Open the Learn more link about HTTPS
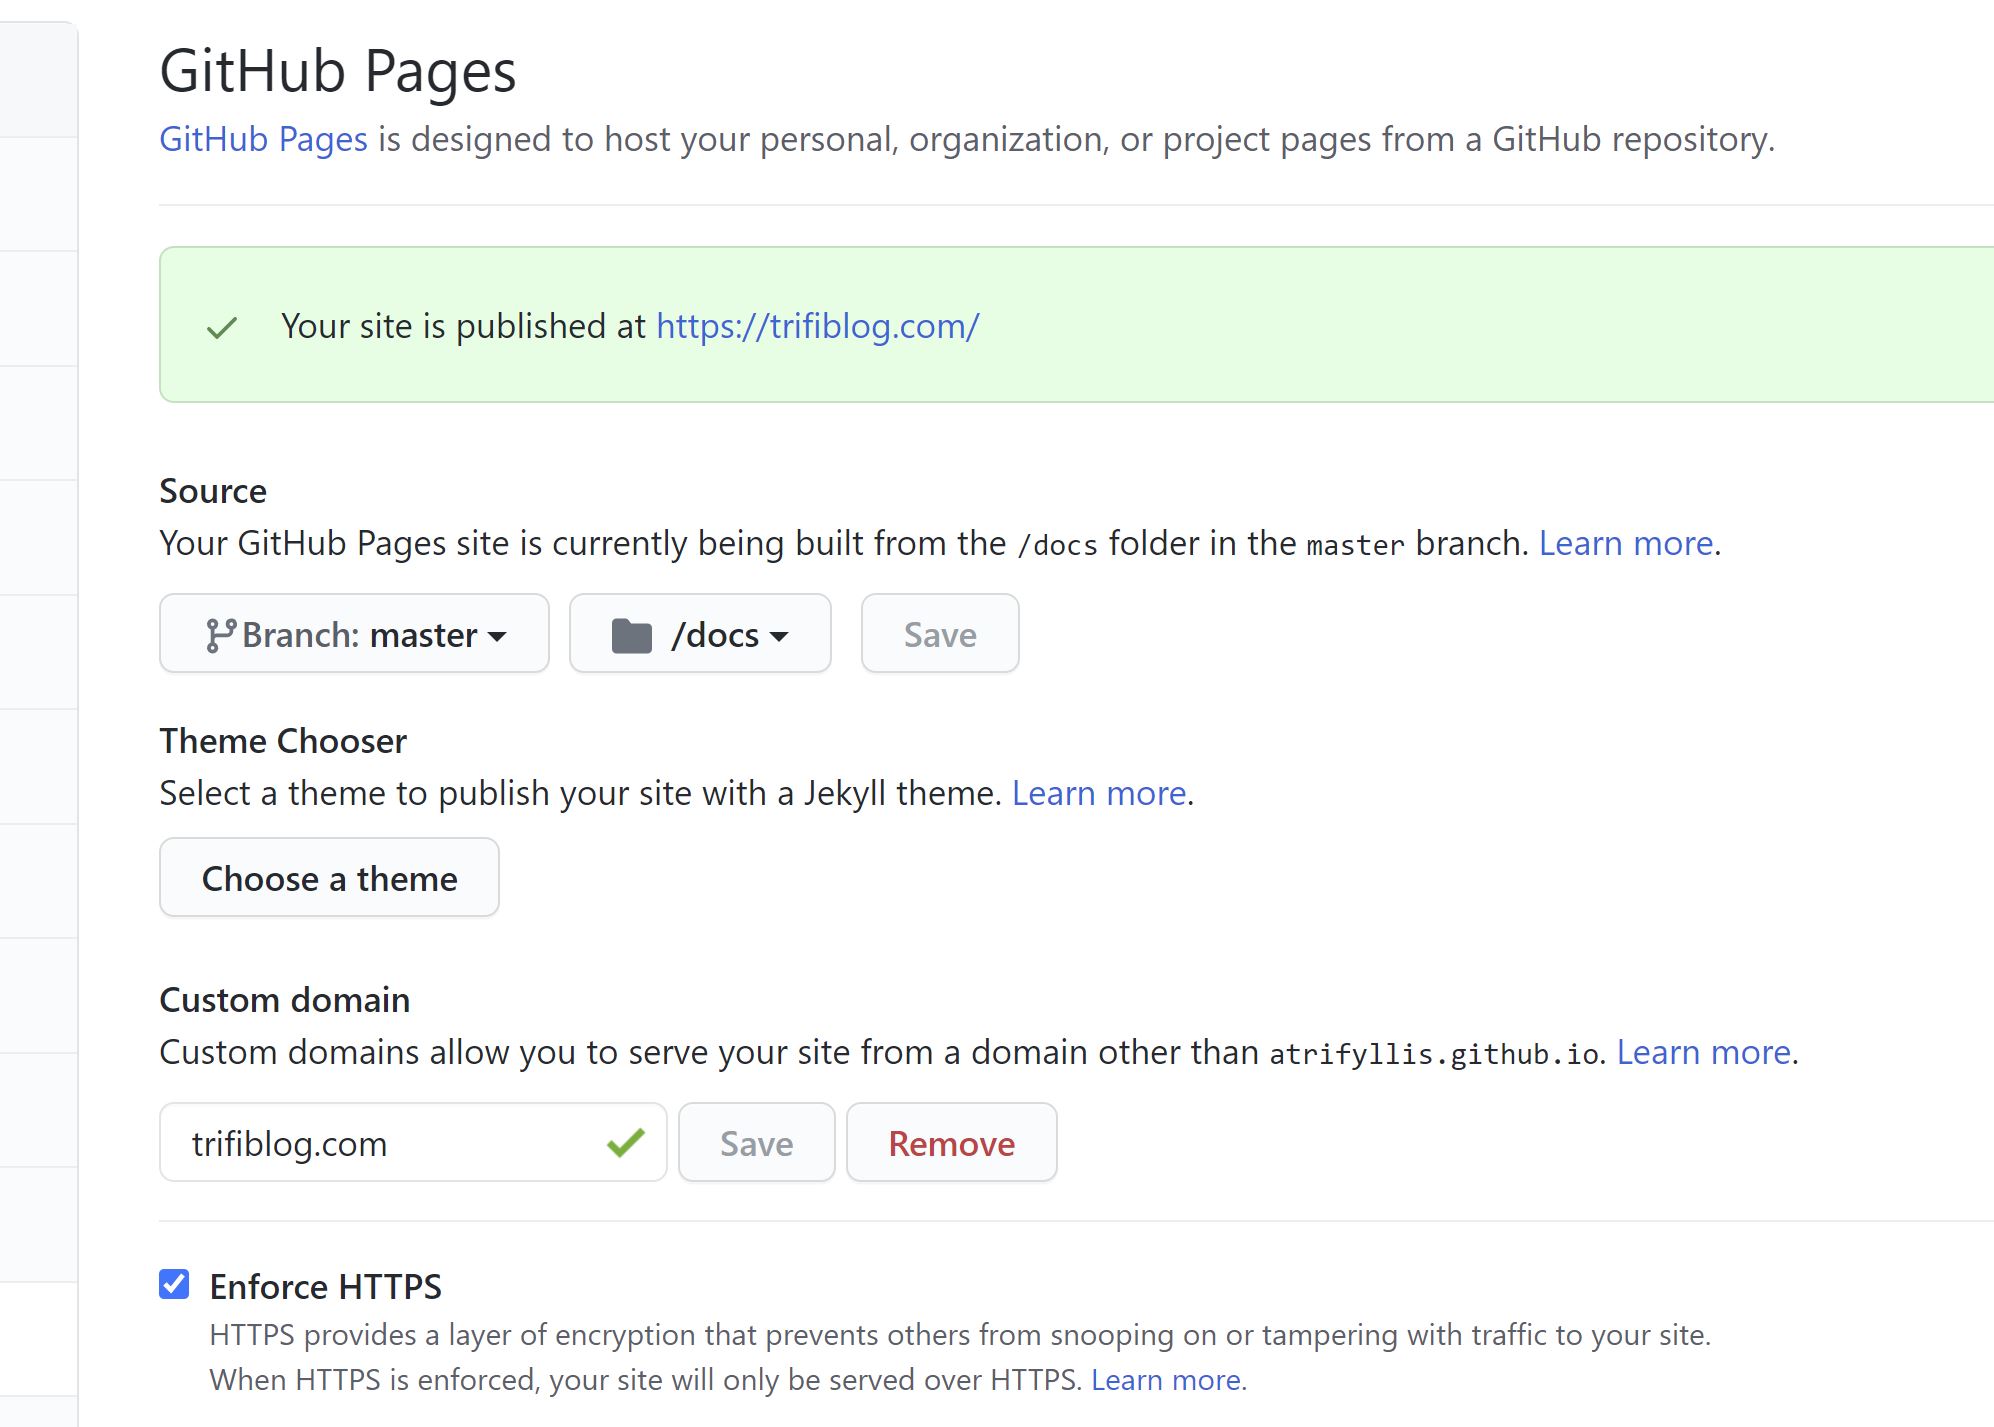Viewport: 1994px width, 1427px height. (1166, 1380)
